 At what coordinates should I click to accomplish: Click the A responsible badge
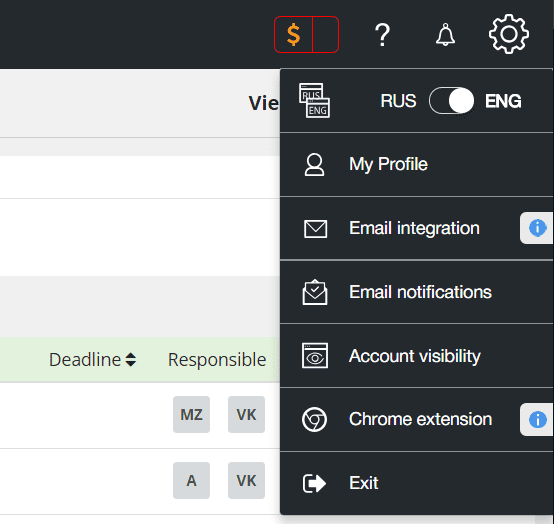click(x=191, y=481)
